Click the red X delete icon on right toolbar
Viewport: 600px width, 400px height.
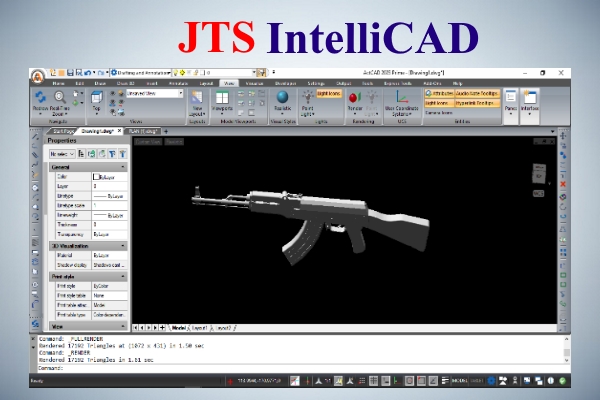(563, 184)
